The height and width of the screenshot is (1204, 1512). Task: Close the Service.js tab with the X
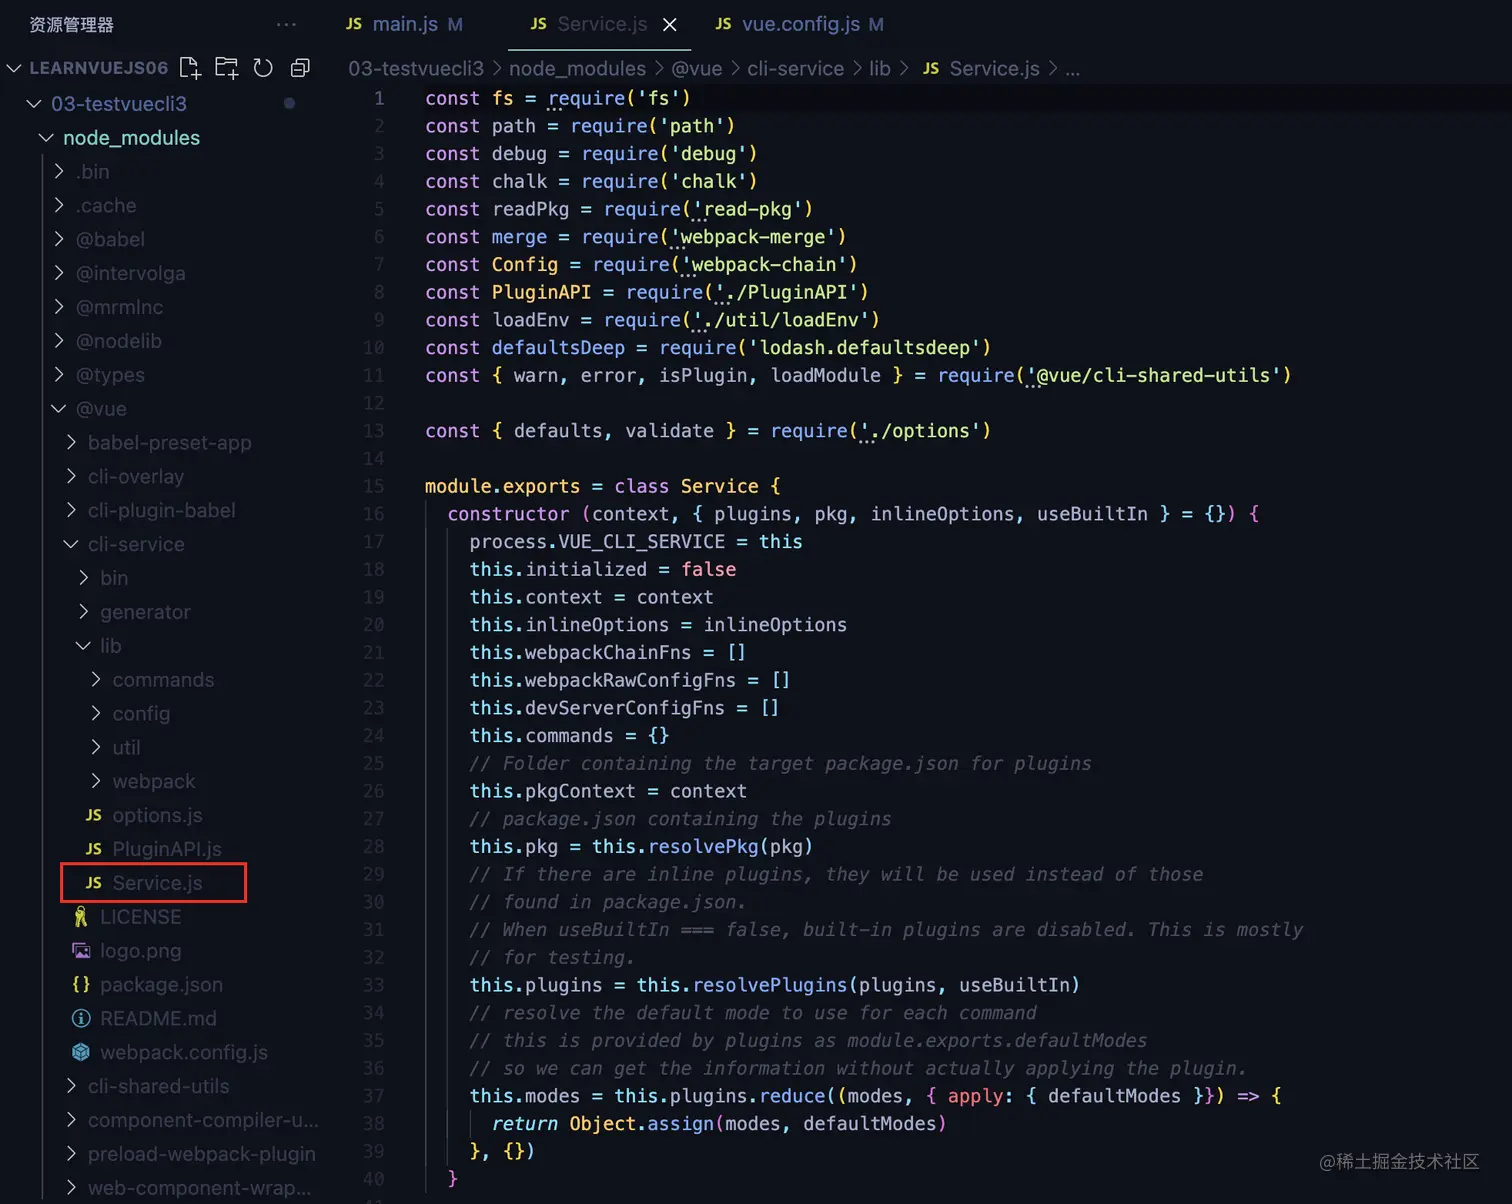[670, 24]
